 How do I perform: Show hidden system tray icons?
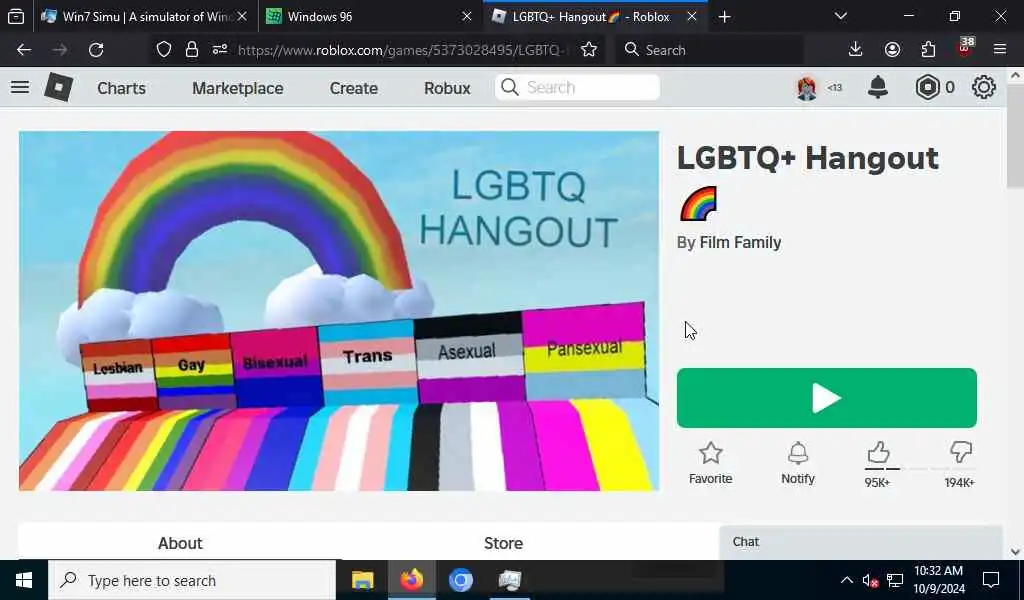pos(846,580)
